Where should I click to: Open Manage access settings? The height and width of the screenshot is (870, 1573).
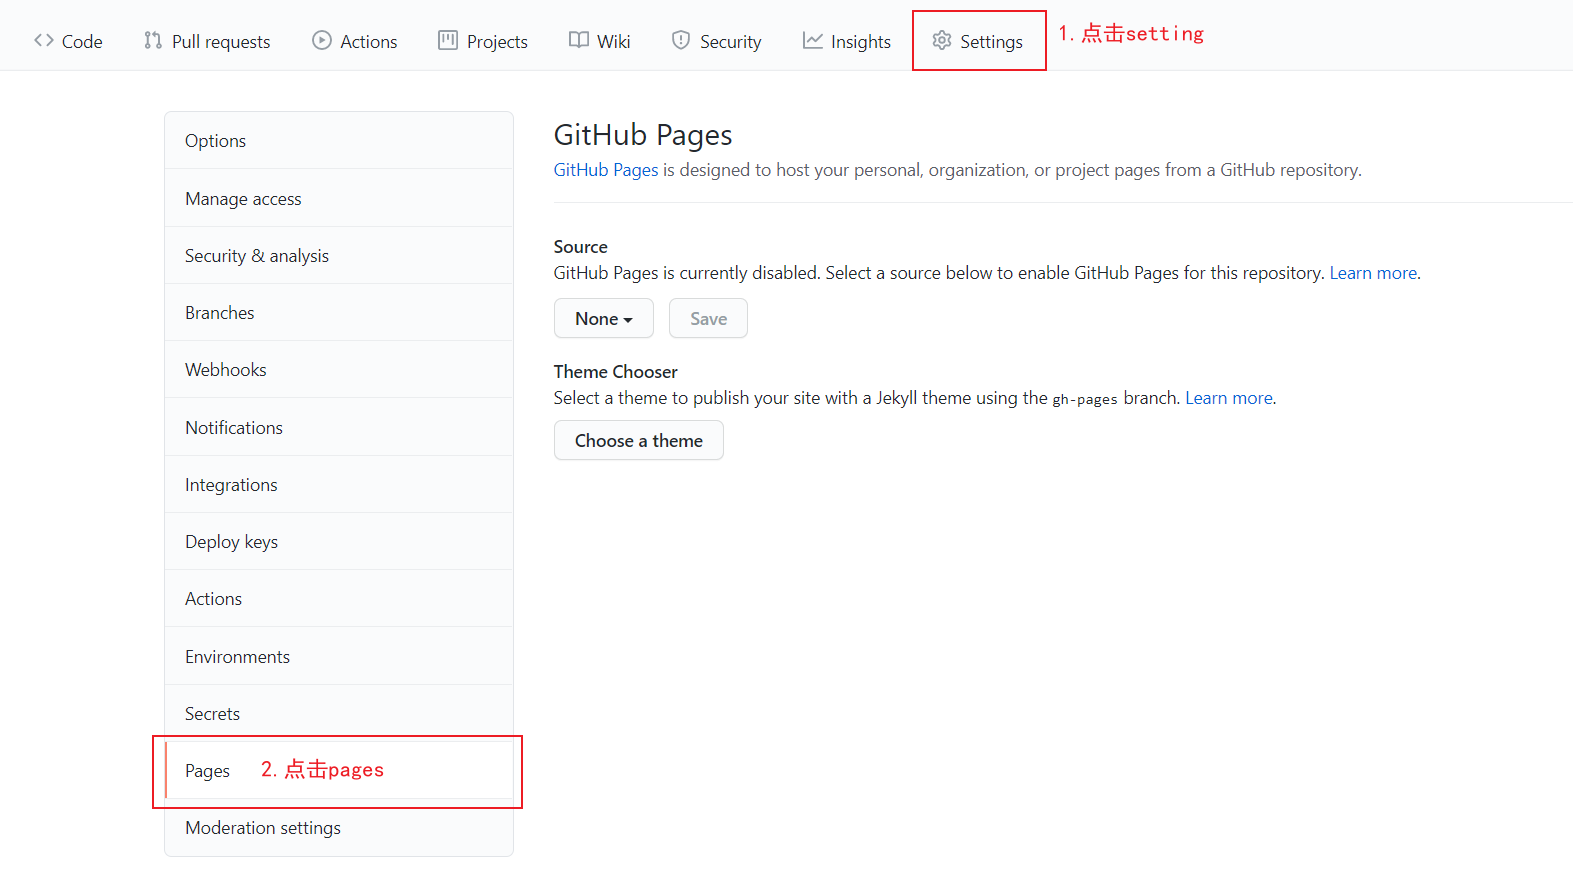click(339, 198)
